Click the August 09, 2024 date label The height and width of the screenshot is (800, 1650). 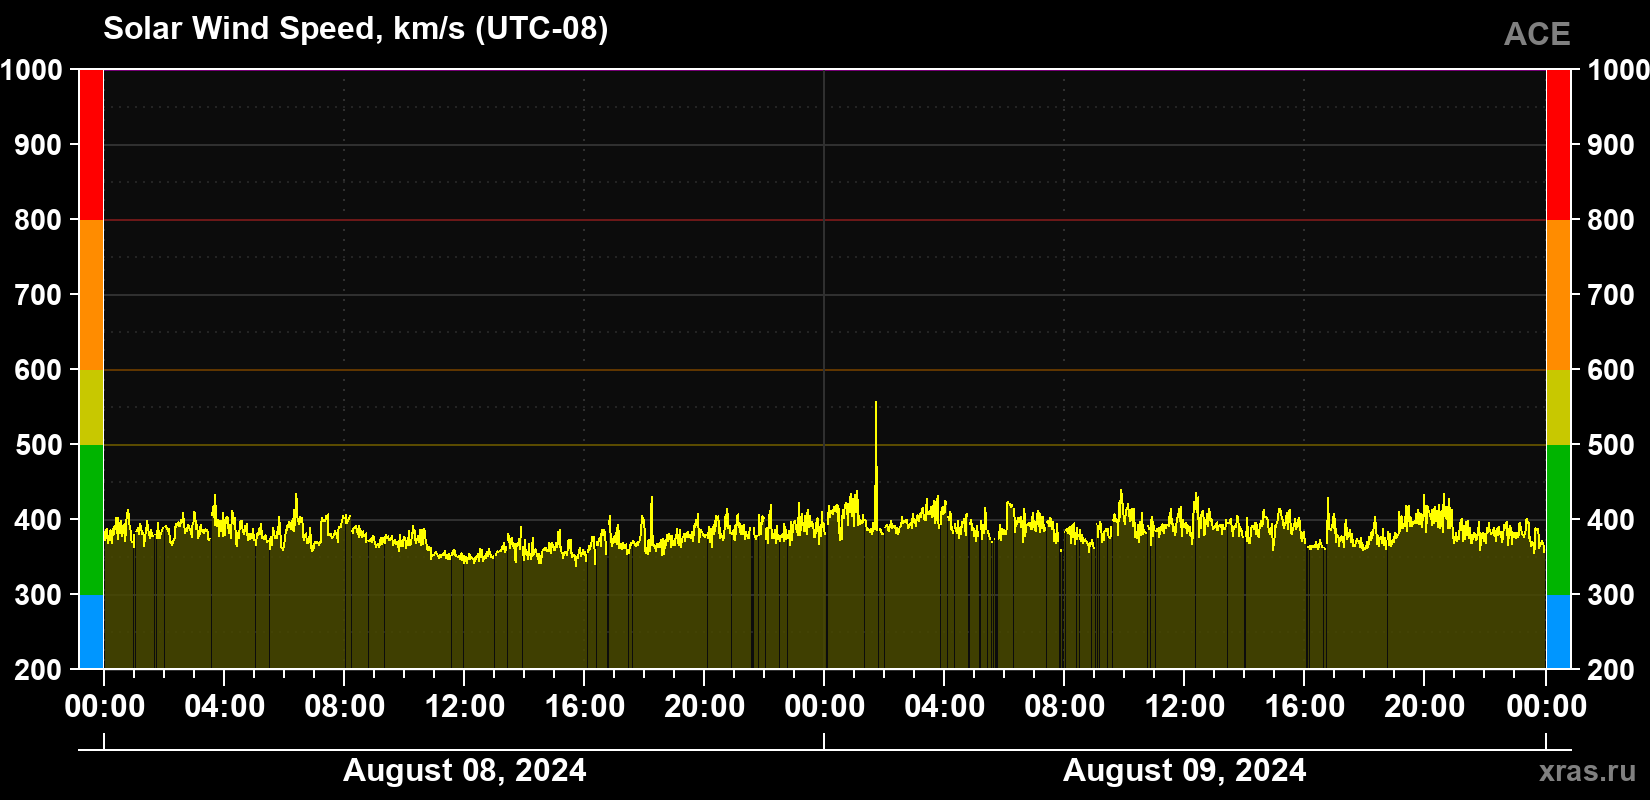1184,771
